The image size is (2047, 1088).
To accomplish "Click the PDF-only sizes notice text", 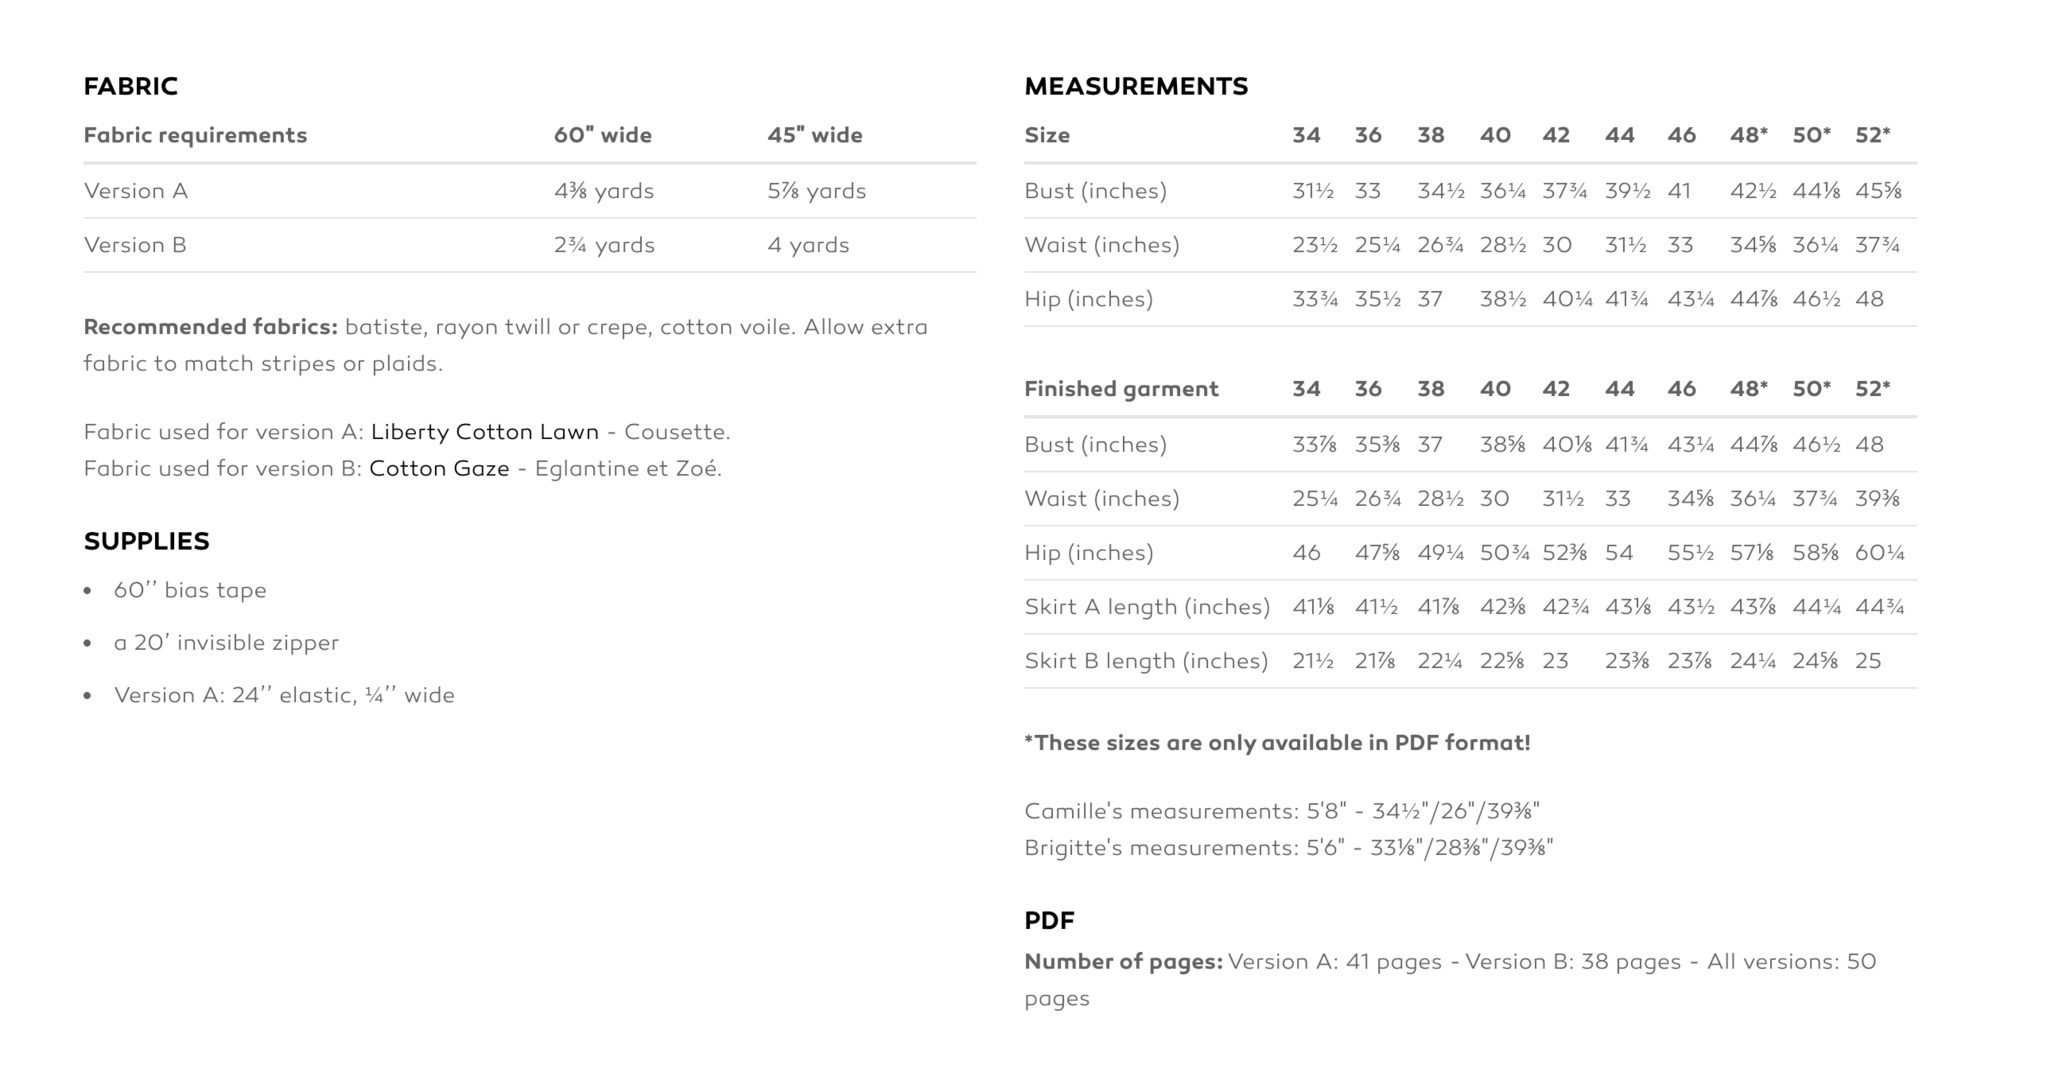I will click(1277, 743).
